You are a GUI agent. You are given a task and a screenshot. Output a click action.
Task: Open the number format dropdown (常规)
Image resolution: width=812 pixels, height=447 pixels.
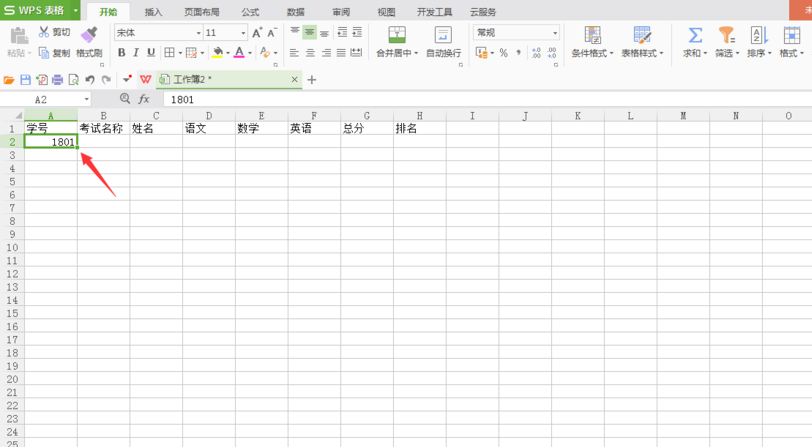555,33
